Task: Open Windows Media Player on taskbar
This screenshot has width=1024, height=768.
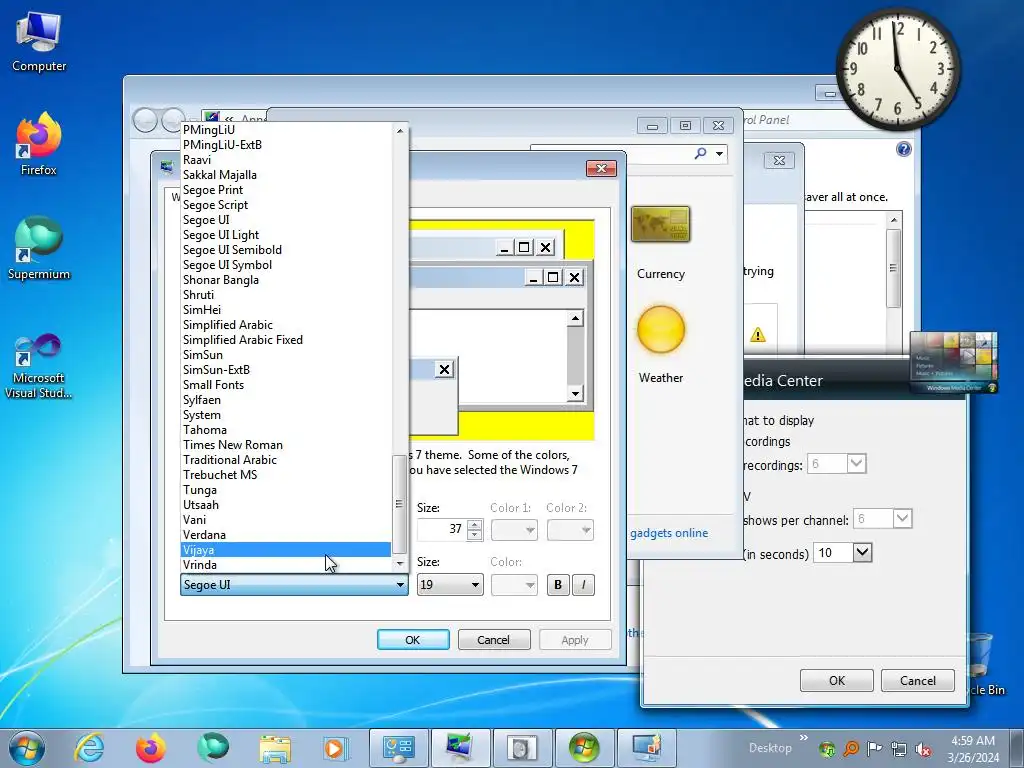Action: tap(336, 748)
